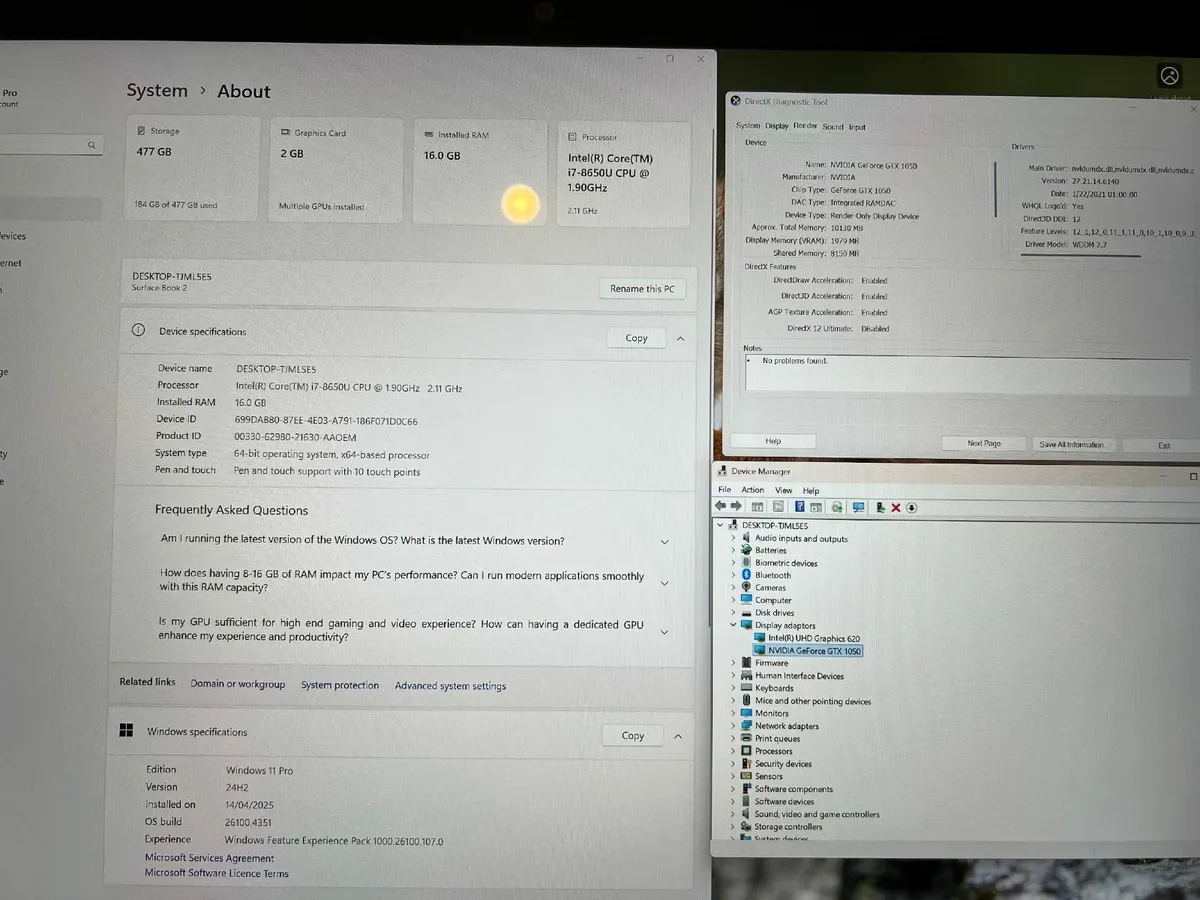
Task: Collapse the Device specifications section chevron
Action: 680,338
